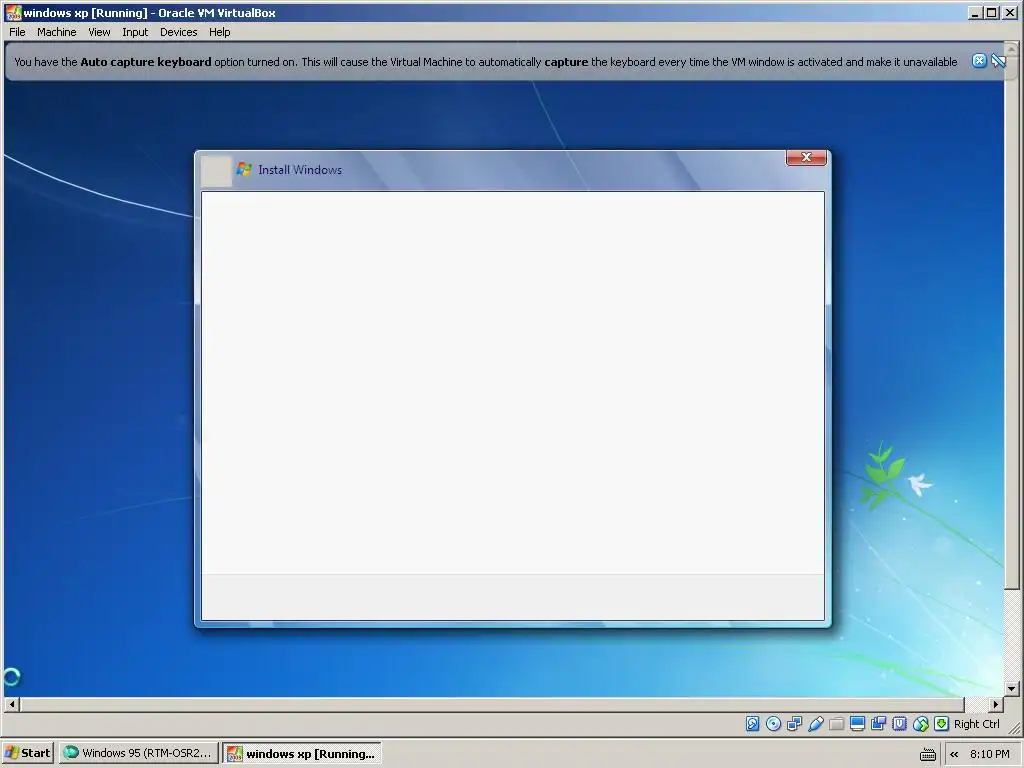Viewport: 1024px width, 768px height.
Task: Dismiss the Auto capture keyboard notification
Action: [979, 61]
